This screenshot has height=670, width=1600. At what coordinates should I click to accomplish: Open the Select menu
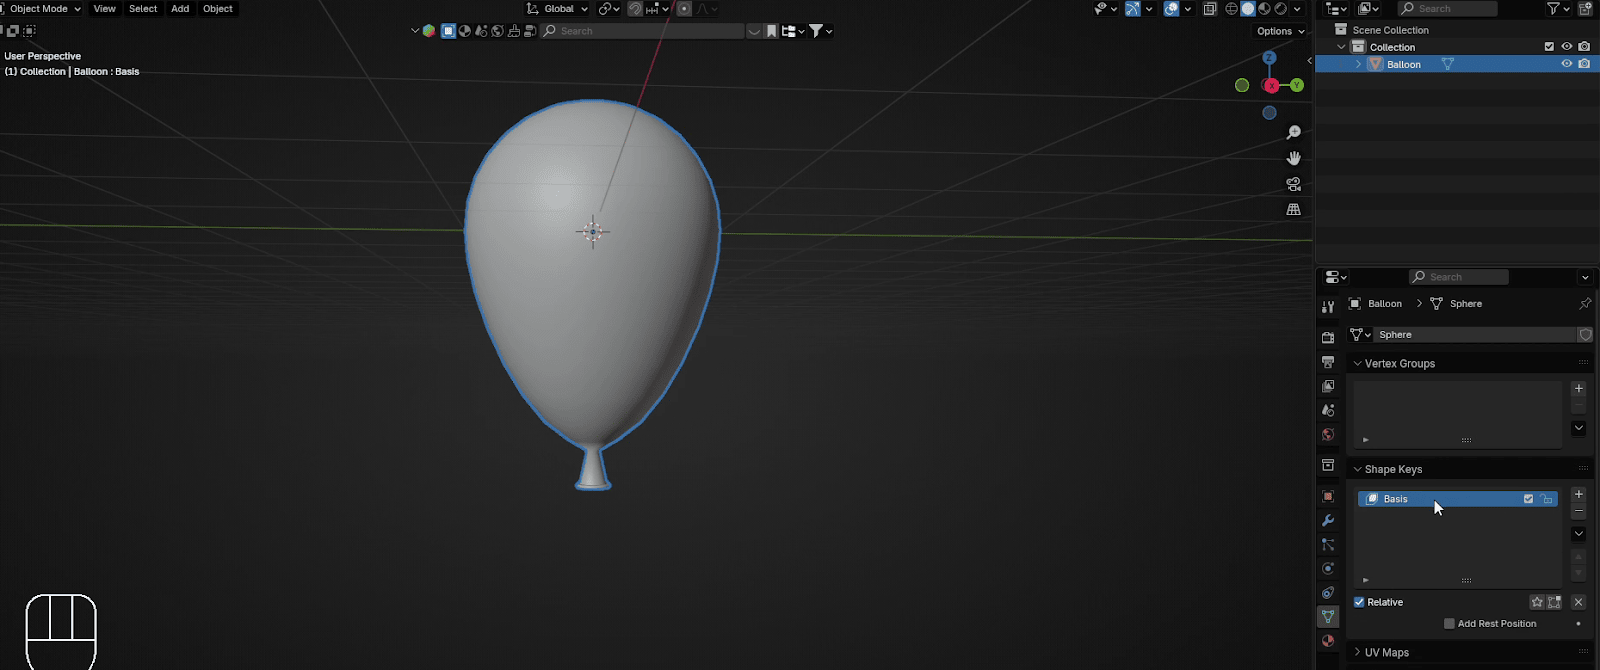[x=143, y=9]
